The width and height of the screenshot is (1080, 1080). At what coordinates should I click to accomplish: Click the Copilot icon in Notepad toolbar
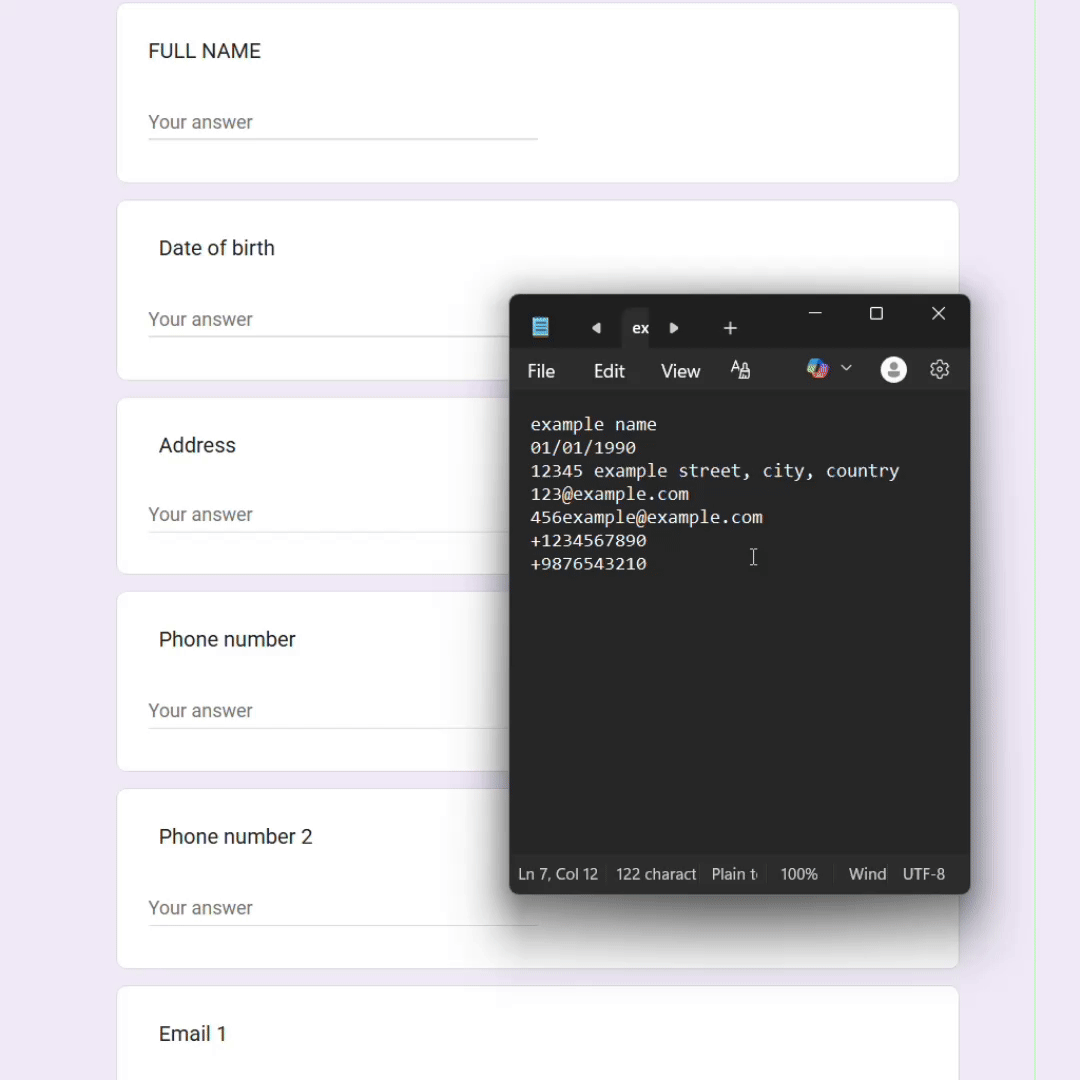pyautogui.click(x=817, y=369)
